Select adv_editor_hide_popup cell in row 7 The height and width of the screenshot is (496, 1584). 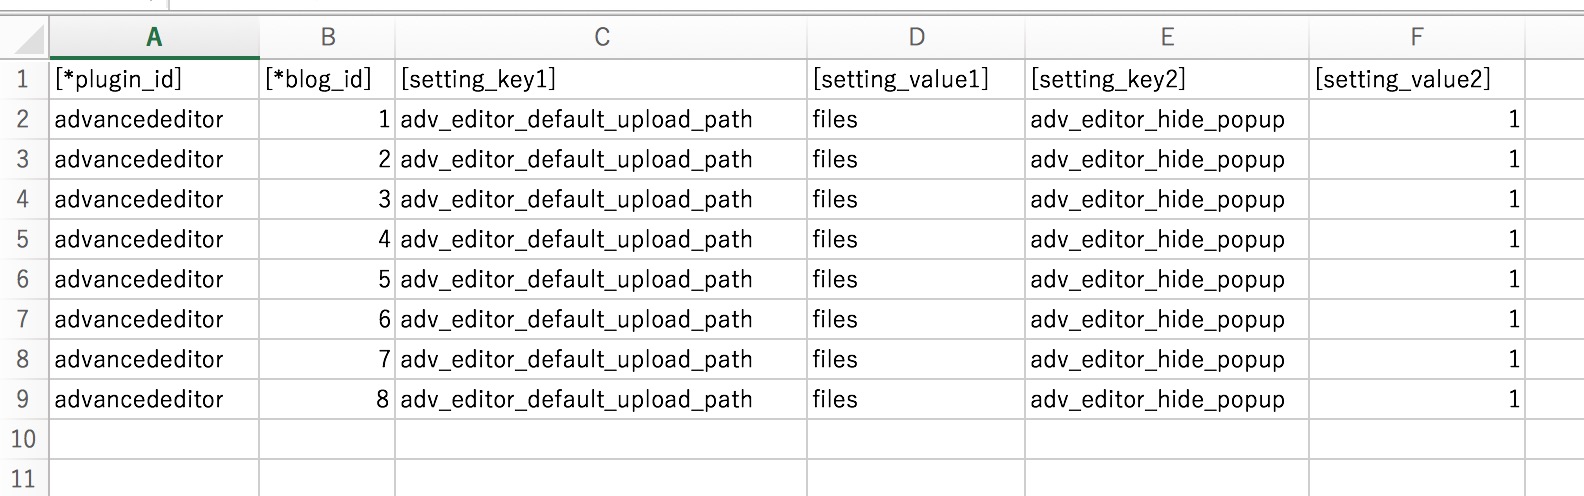(1167, 319)
